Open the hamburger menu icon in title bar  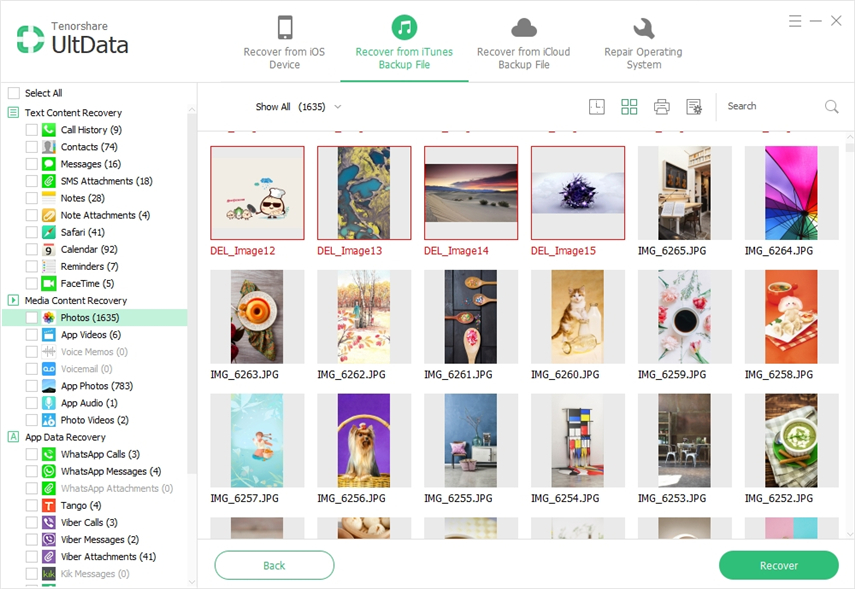point(795,21)
